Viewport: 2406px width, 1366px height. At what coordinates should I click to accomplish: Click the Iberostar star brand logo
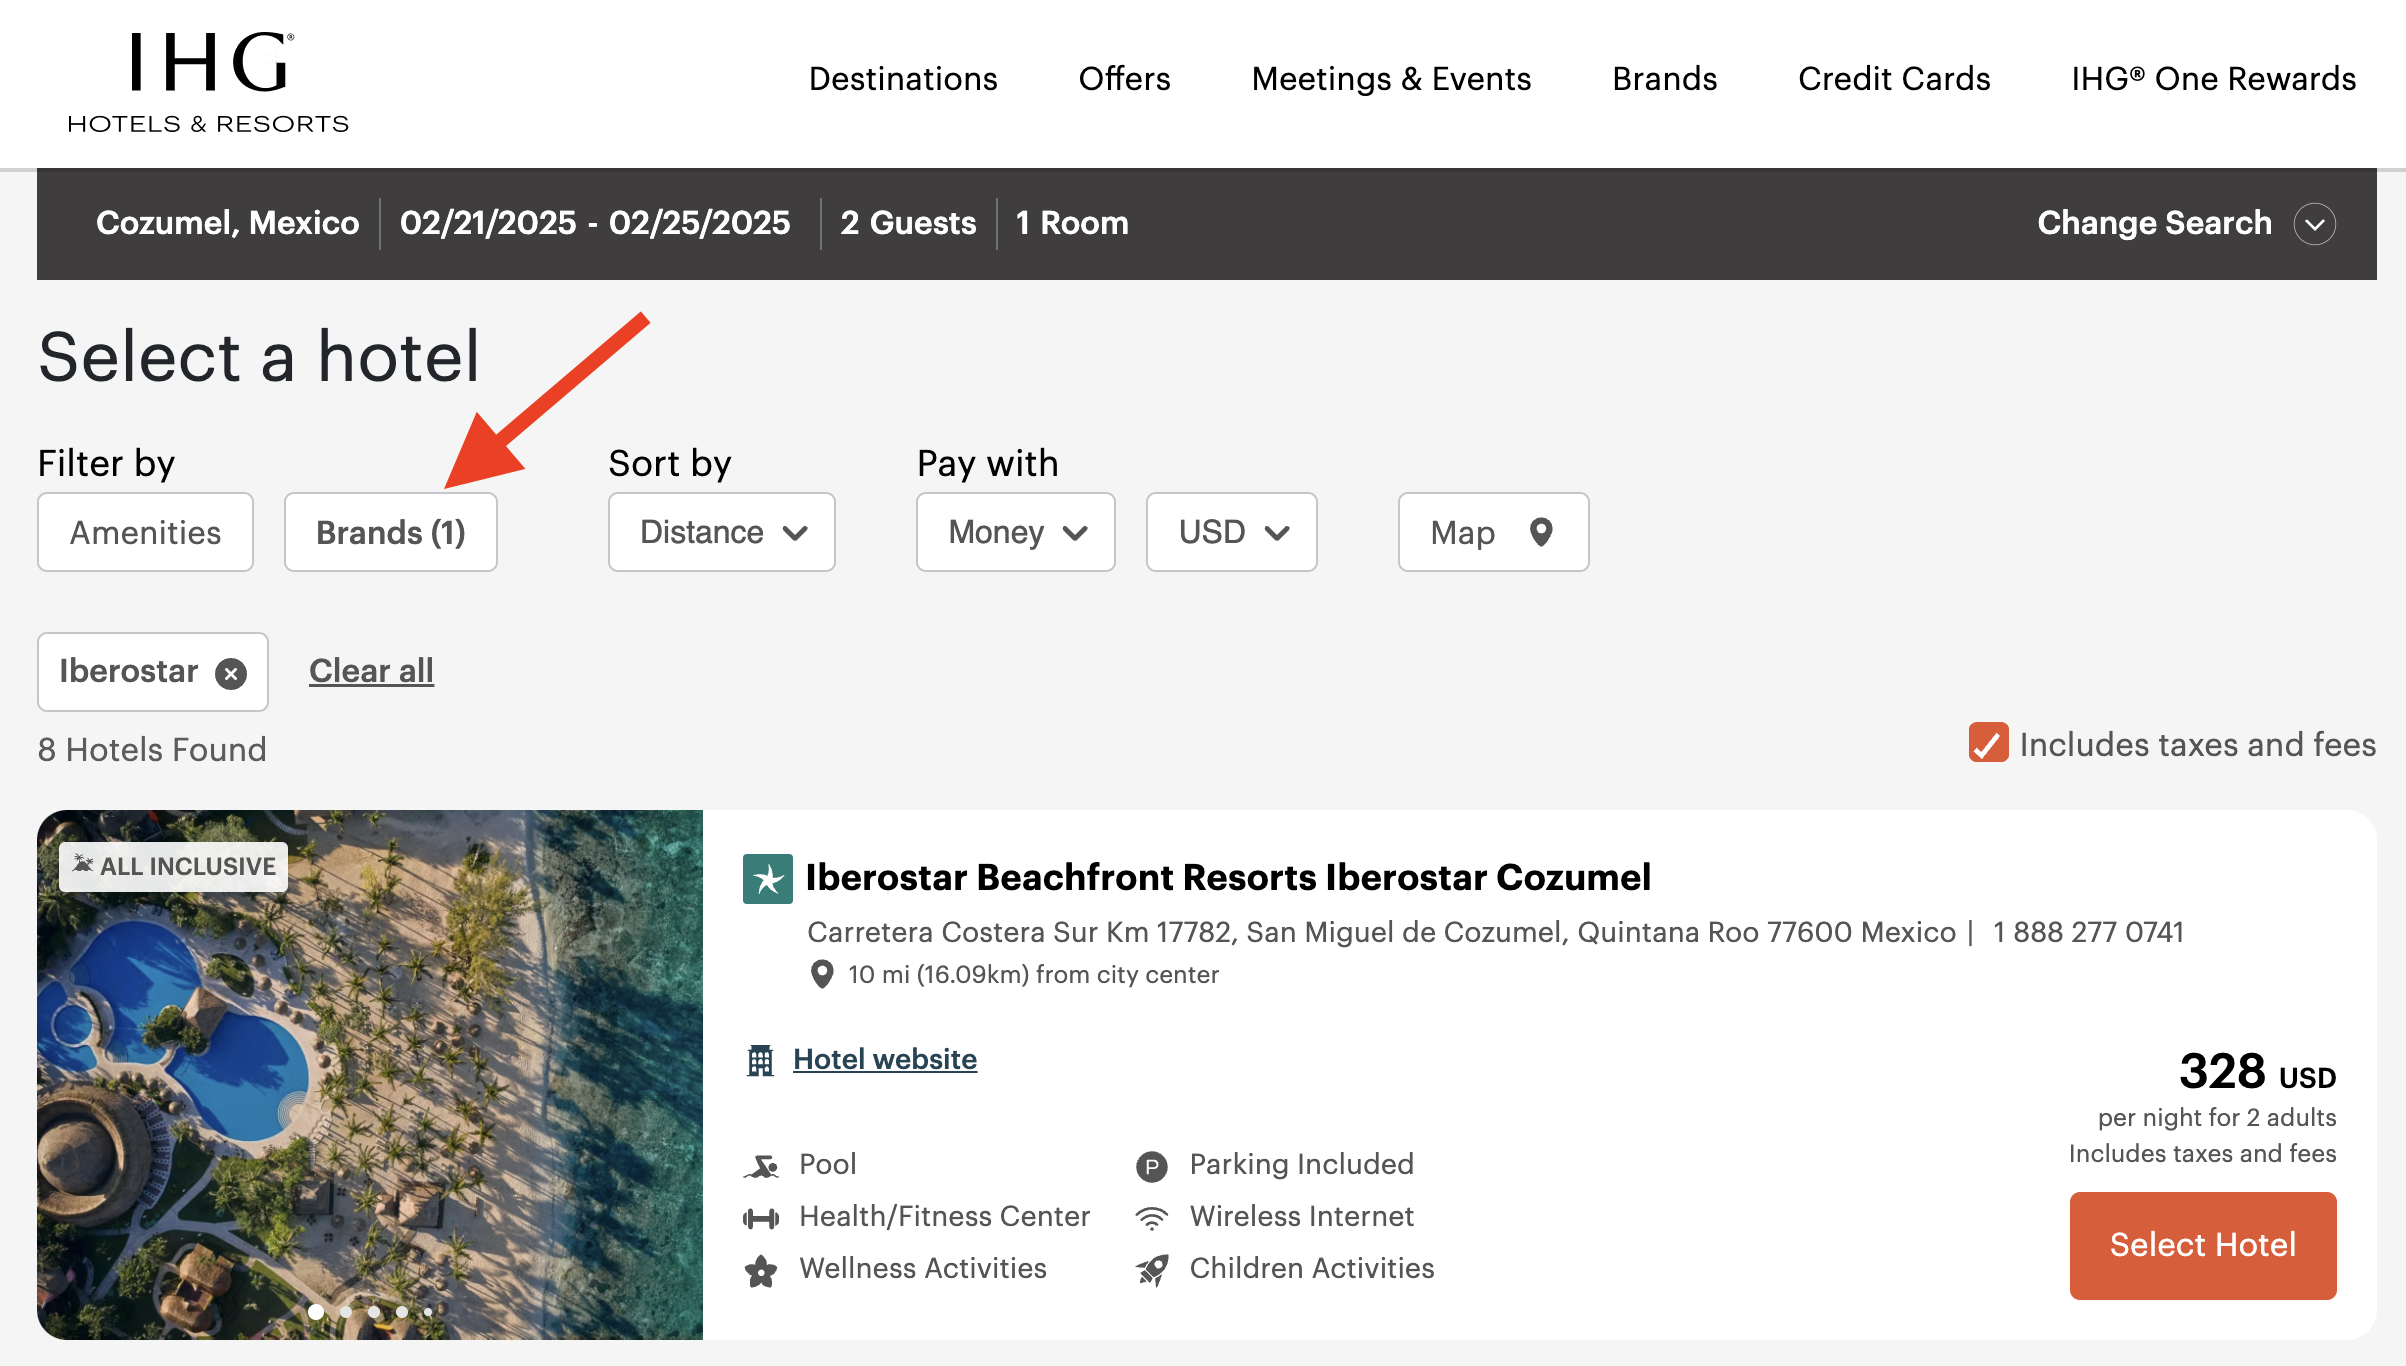point(768,879)
